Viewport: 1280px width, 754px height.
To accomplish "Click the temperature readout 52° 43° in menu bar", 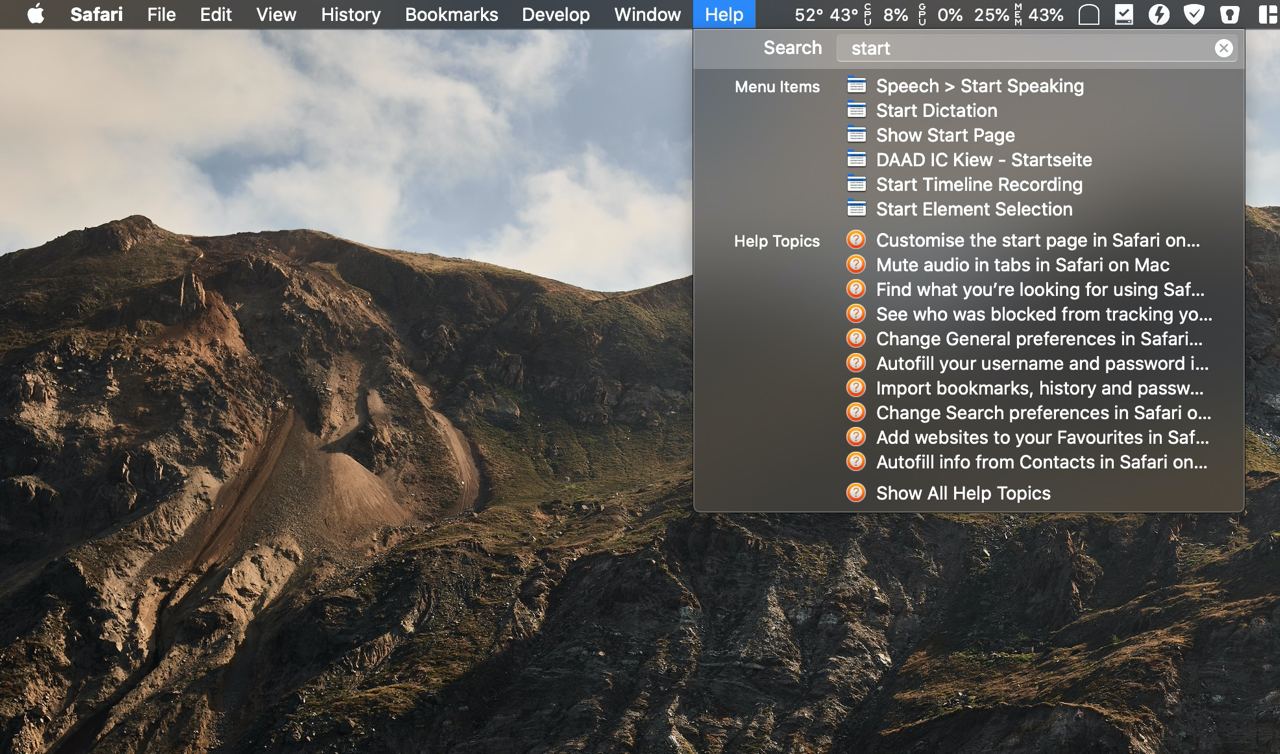I will click(x=826, y=14).
